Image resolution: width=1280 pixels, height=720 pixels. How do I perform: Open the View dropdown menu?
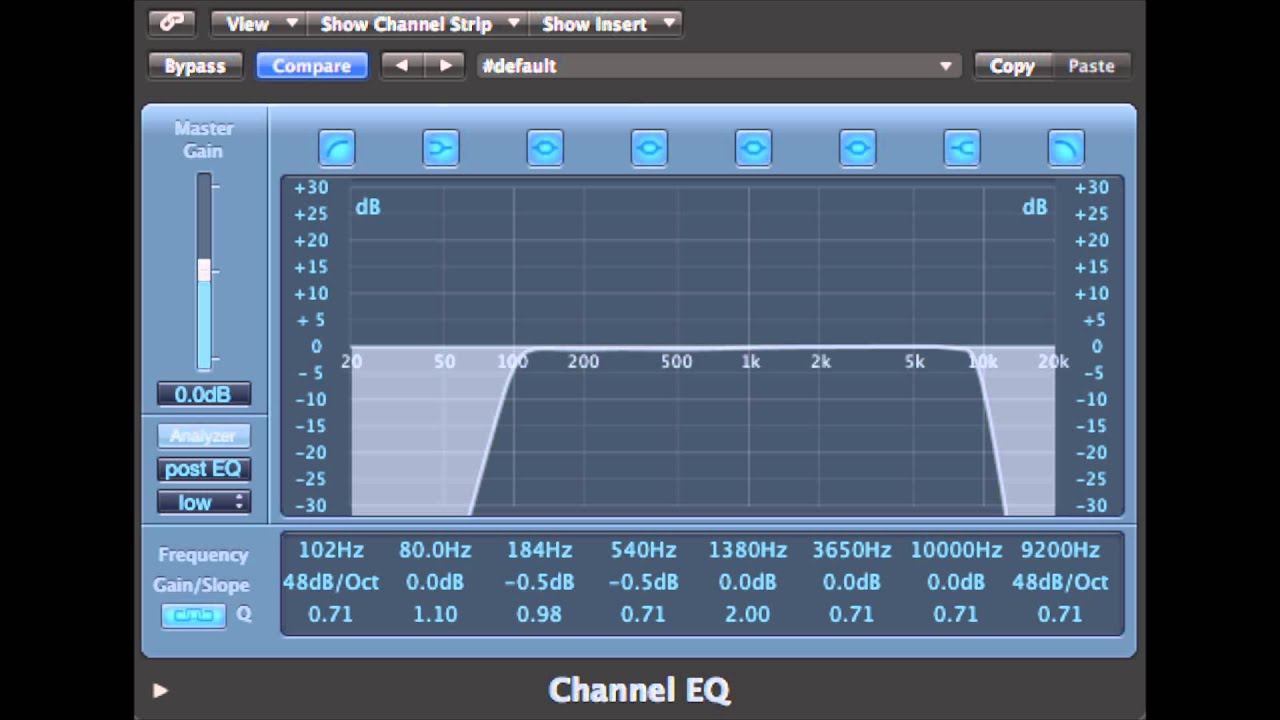coord(260,23)
